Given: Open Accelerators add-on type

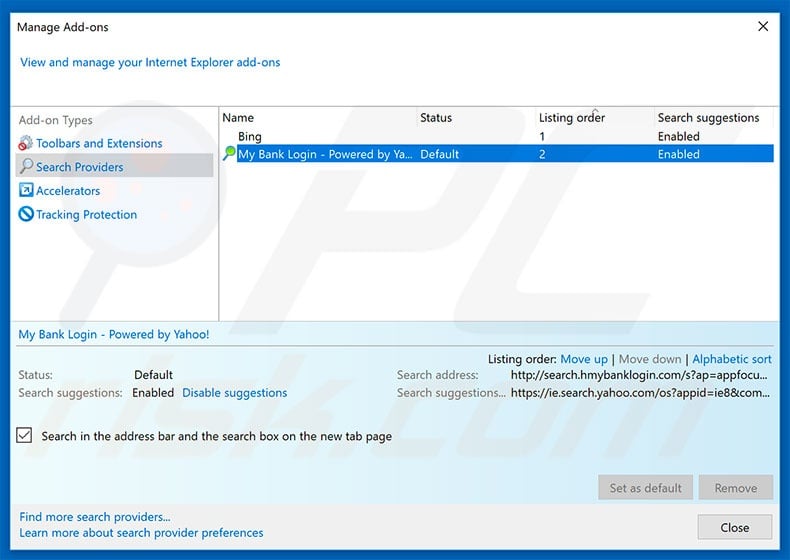Looking at the screenshot, I should [68, 191].
